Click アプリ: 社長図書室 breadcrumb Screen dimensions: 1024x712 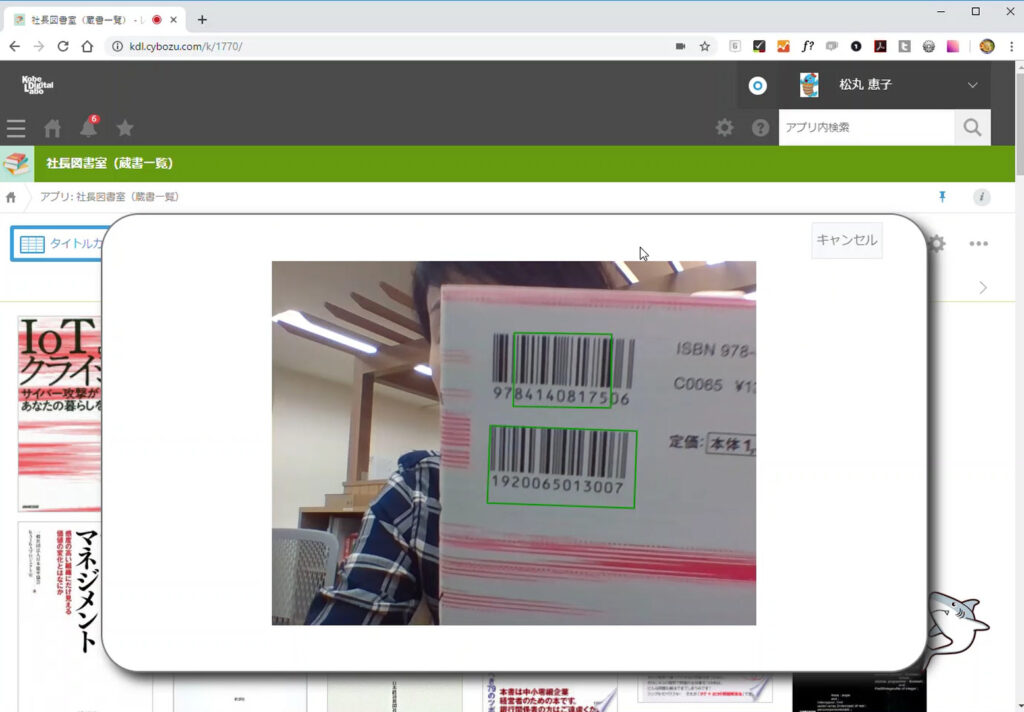click(x=109, y=197)
